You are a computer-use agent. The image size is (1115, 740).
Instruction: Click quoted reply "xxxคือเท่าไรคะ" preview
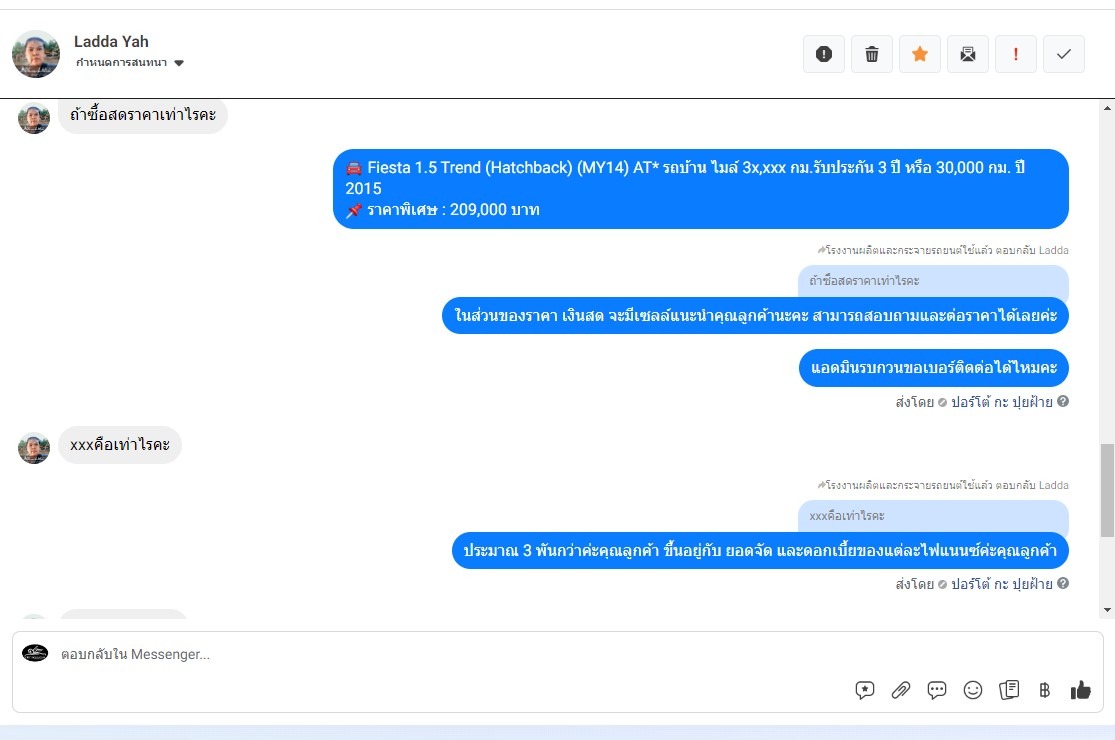tap(933, 516)
